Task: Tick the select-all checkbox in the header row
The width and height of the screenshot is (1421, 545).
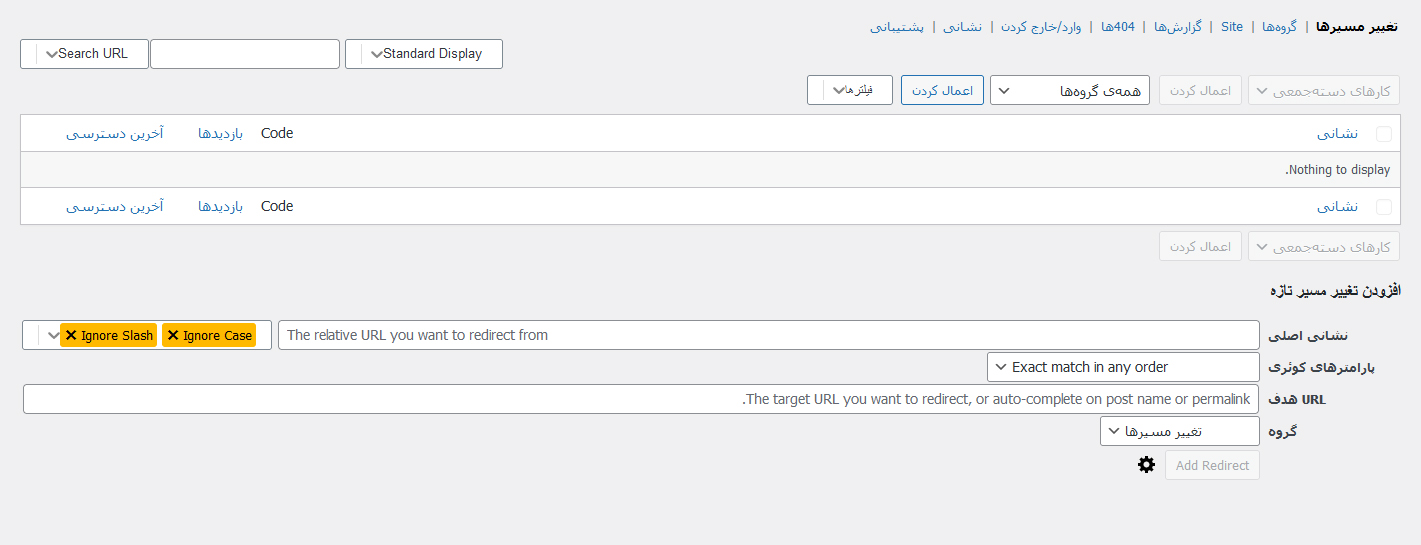Action: (x=1384, y=134)
